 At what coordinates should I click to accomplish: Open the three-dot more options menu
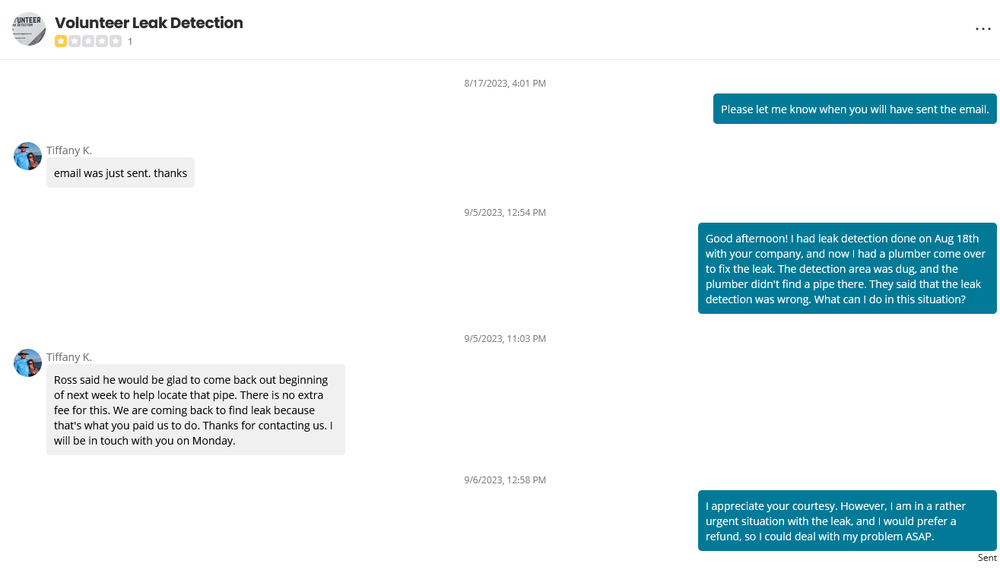983,29
